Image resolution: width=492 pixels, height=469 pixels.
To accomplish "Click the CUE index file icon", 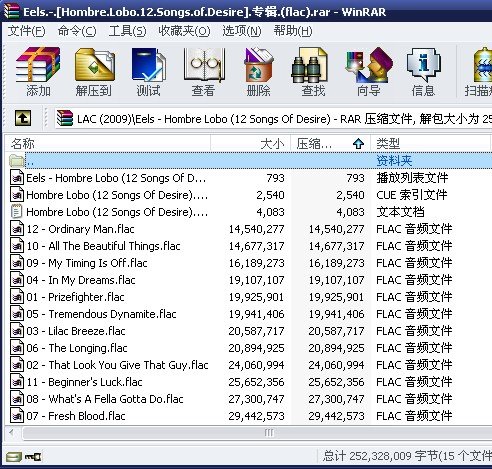I will pos(17,195).
